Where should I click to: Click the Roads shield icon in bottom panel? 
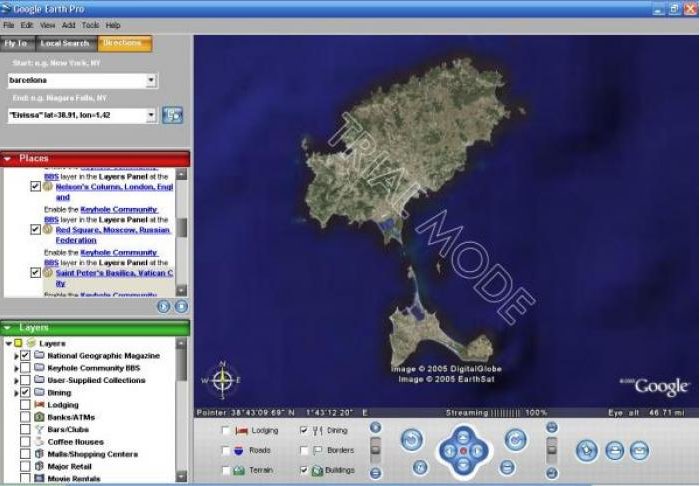239,450
